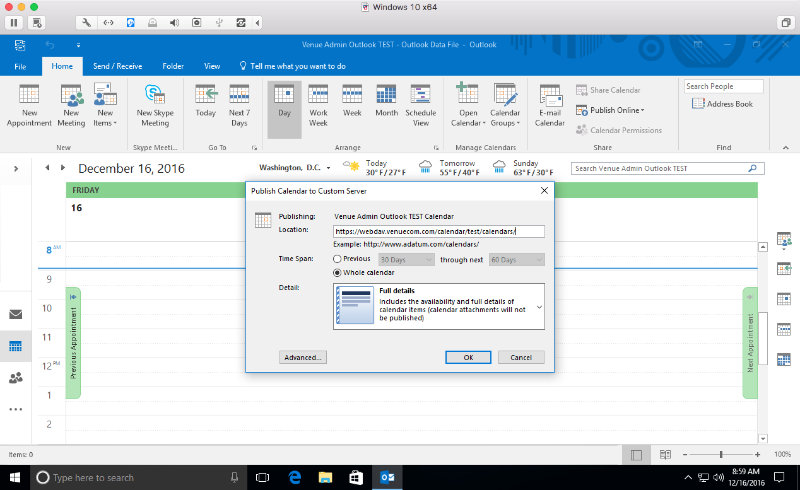This screenshot has height=490, width=800.
Task: Select the Month view icon
Action: tap(386, 96)
